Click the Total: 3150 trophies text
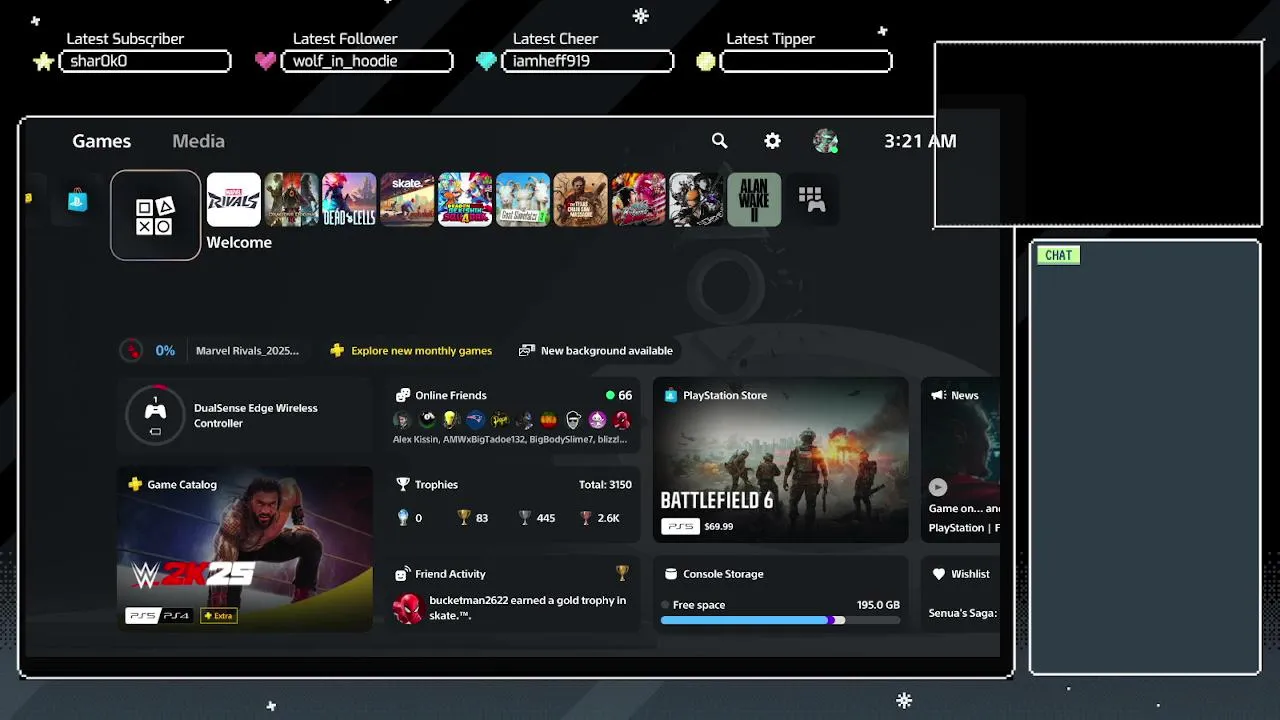The width and height of the screenshot is (1280, 720). click(x=605, y=484)
